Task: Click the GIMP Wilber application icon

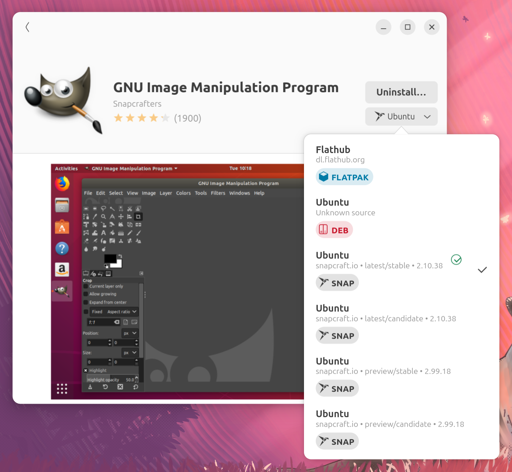Action: tap(63, 100)
